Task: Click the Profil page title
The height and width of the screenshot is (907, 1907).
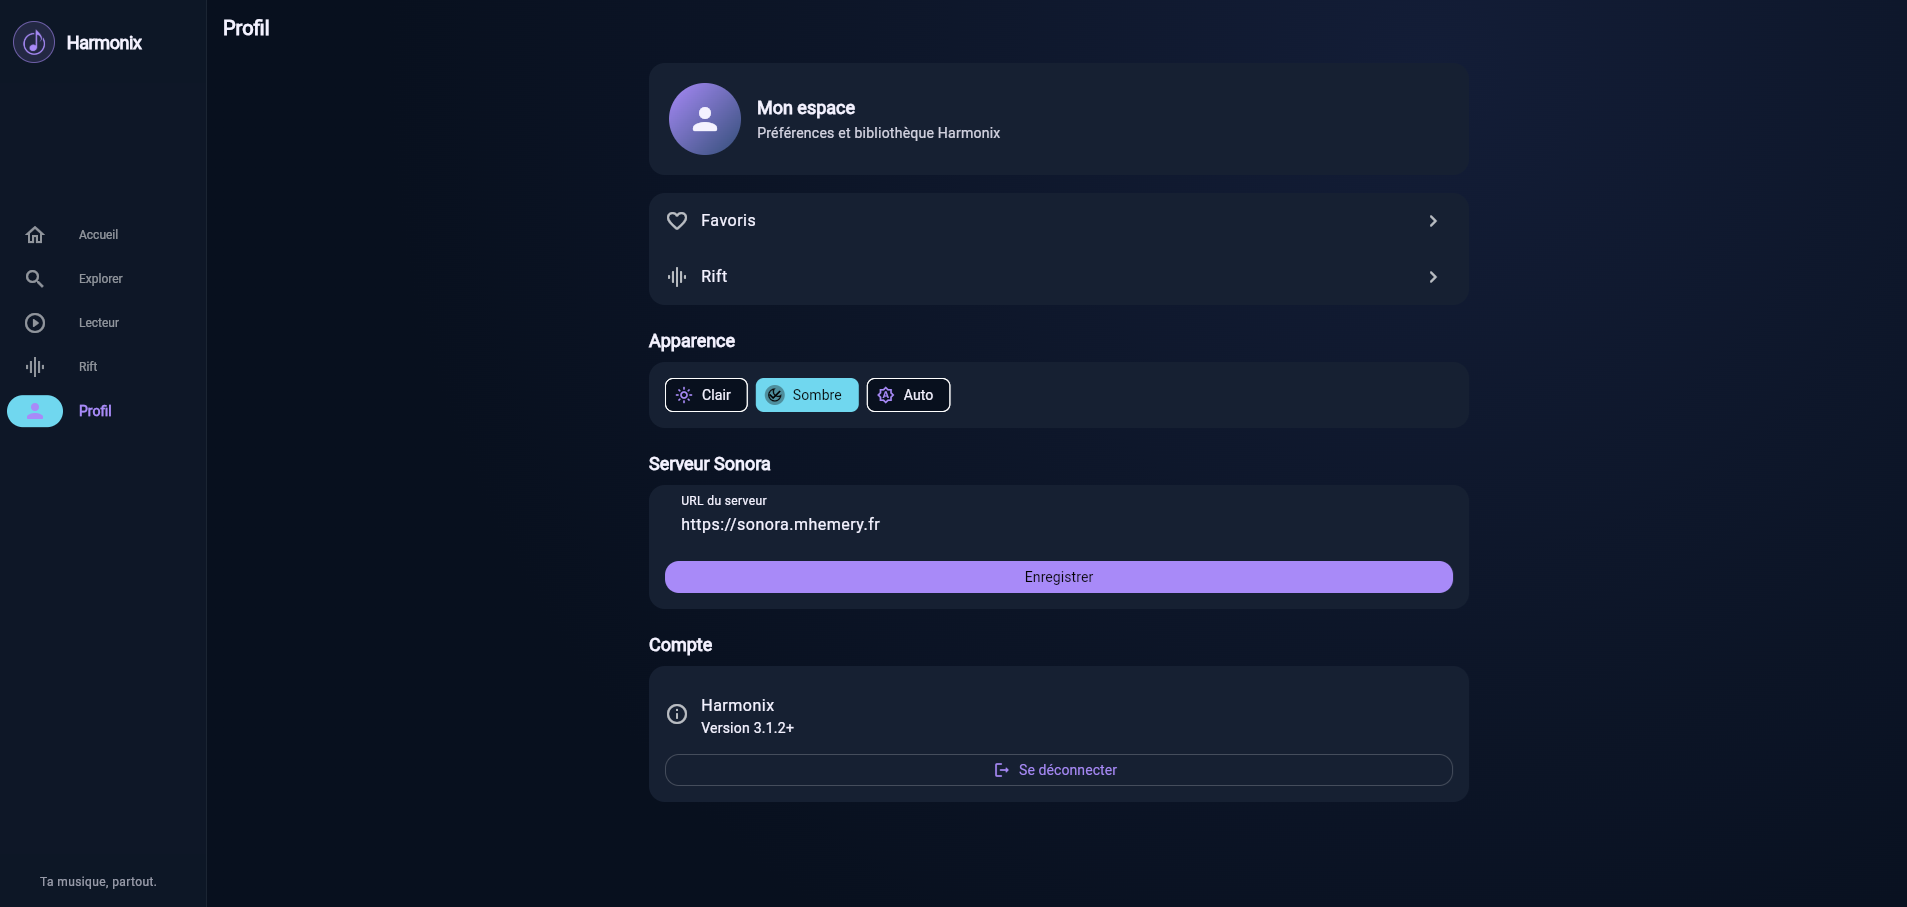Action: click(246, 28)
